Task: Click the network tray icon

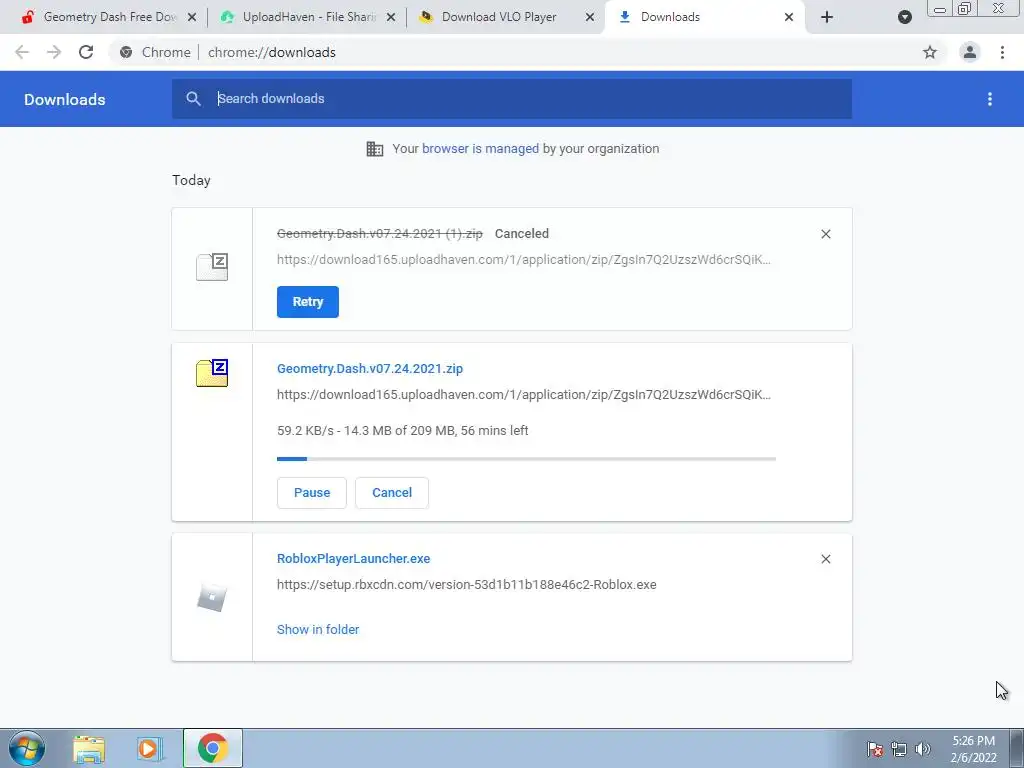Action: click(899, 749)
